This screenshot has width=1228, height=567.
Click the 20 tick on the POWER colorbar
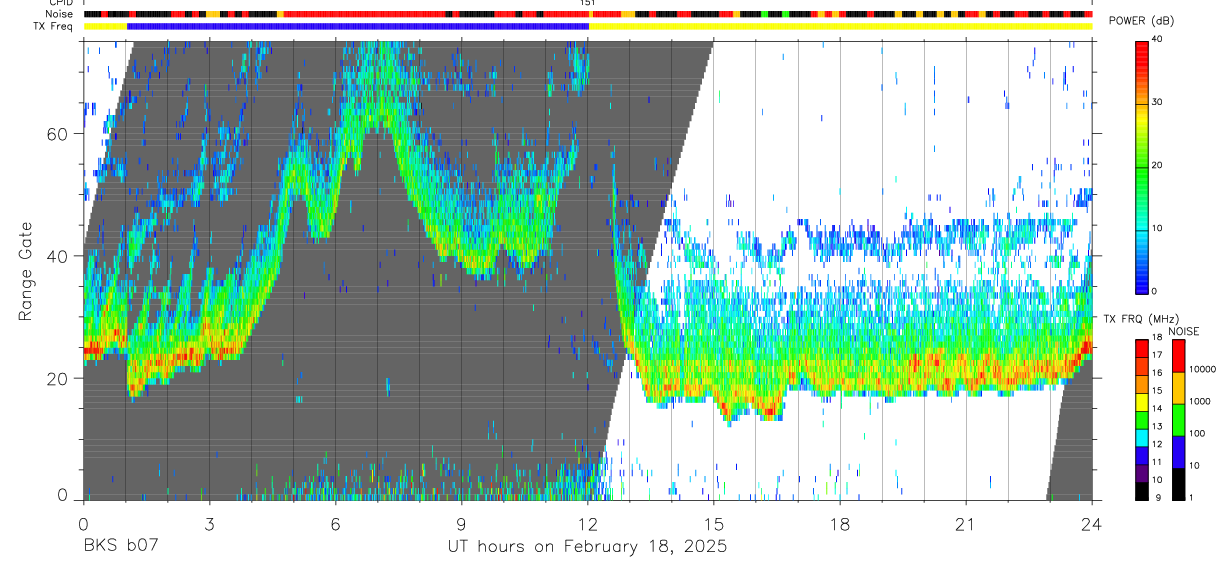click(1157, 166)
